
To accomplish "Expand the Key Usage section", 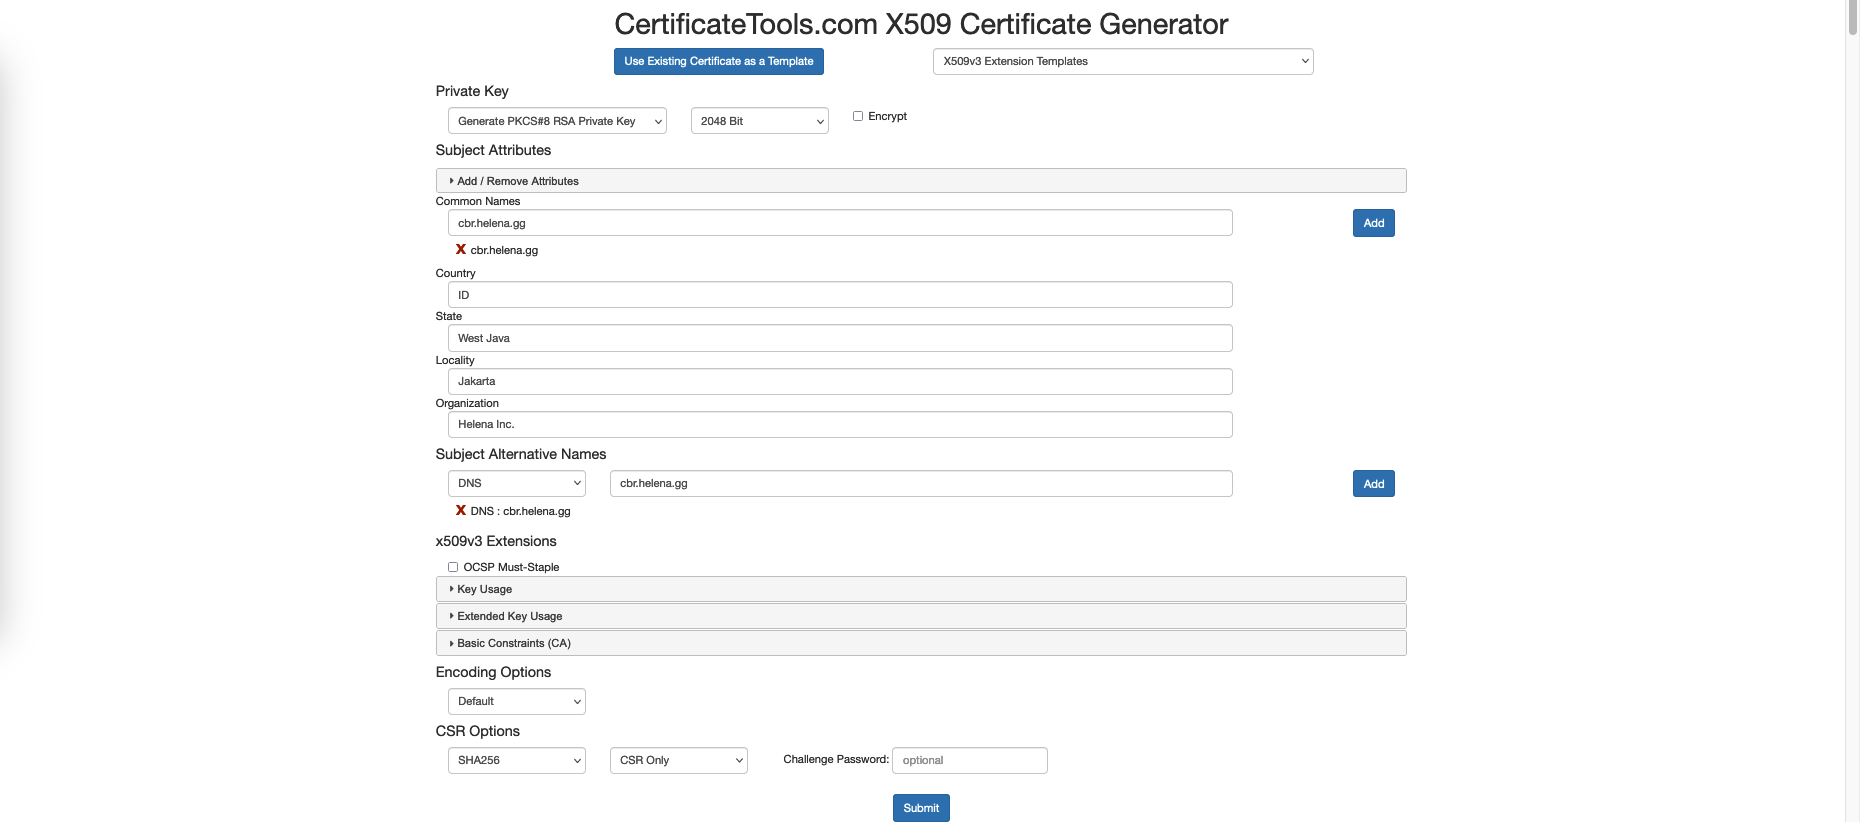I will click(x=485, y=589).
